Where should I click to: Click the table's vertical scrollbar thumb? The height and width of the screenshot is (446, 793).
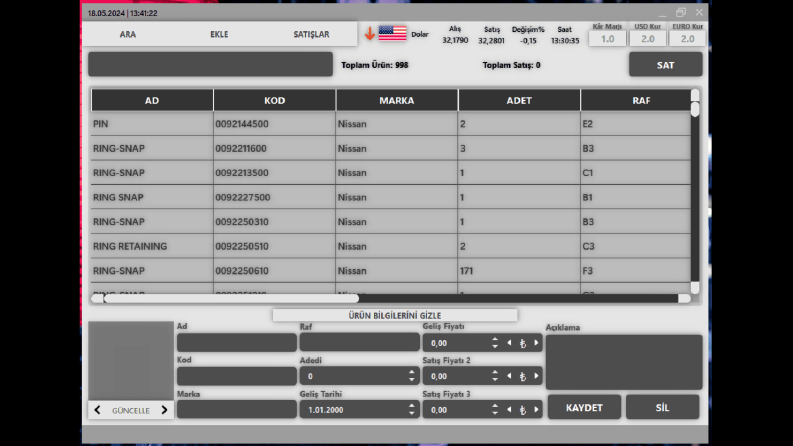point(695,109)
